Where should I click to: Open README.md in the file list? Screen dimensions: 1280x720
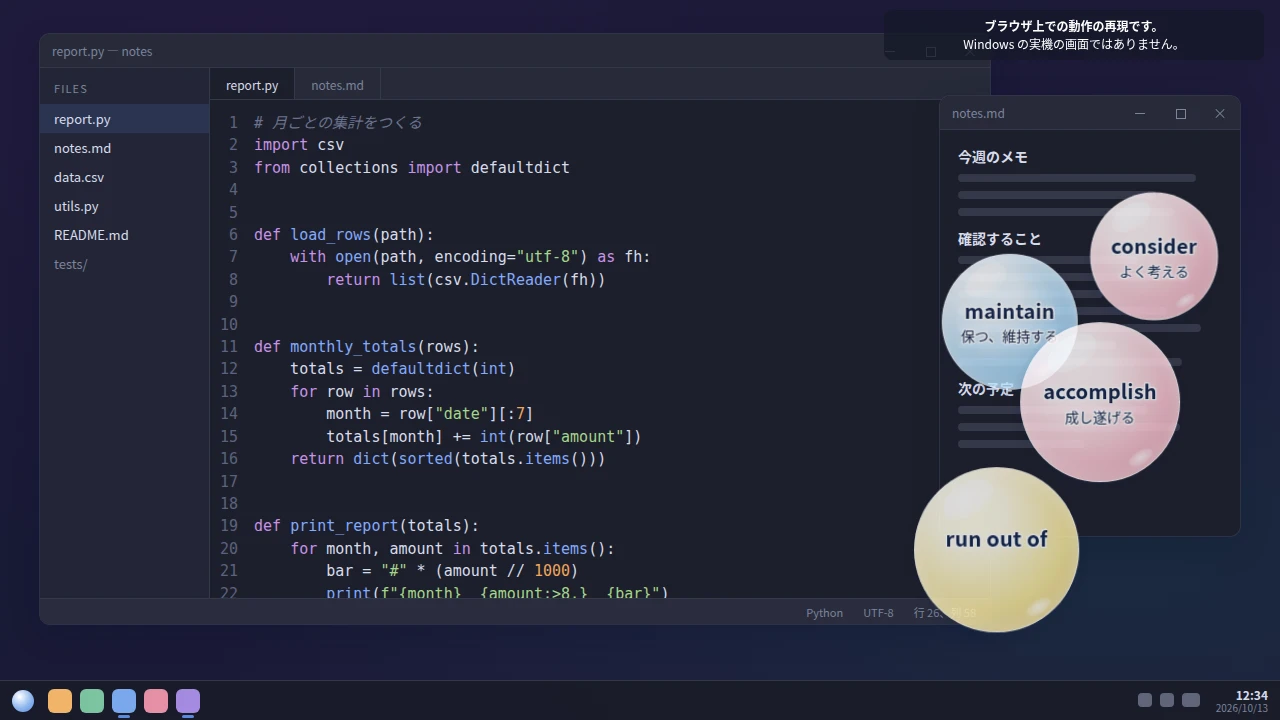click(x=124, y=235)
